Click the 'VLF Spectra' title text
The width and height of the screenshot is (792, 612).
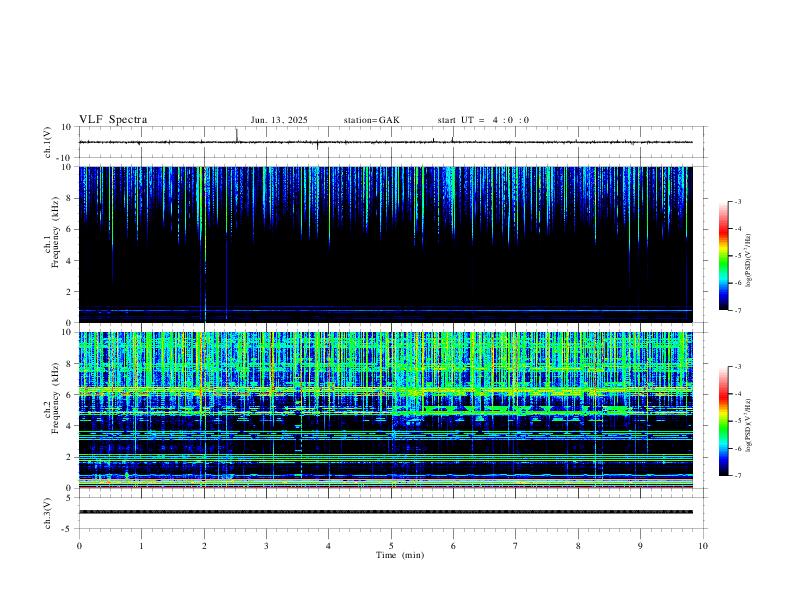pyautogui.click(x=113, y=120)
